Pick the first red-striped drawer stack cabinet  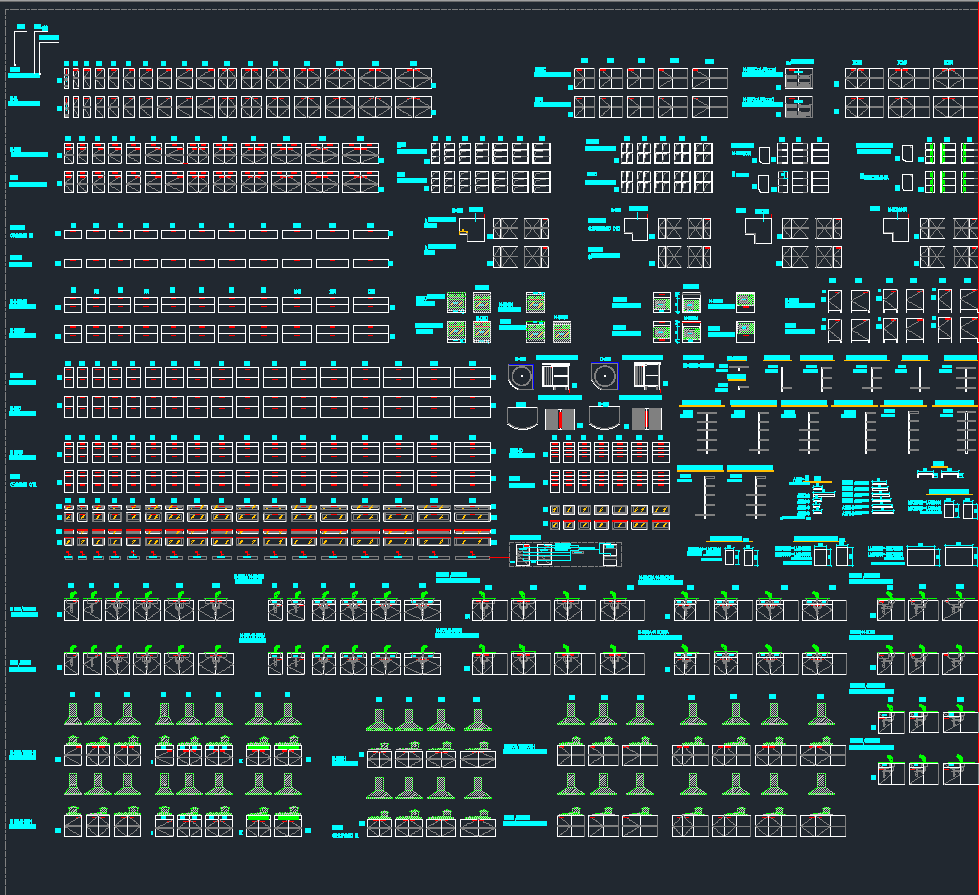click(x=70, y=452)
